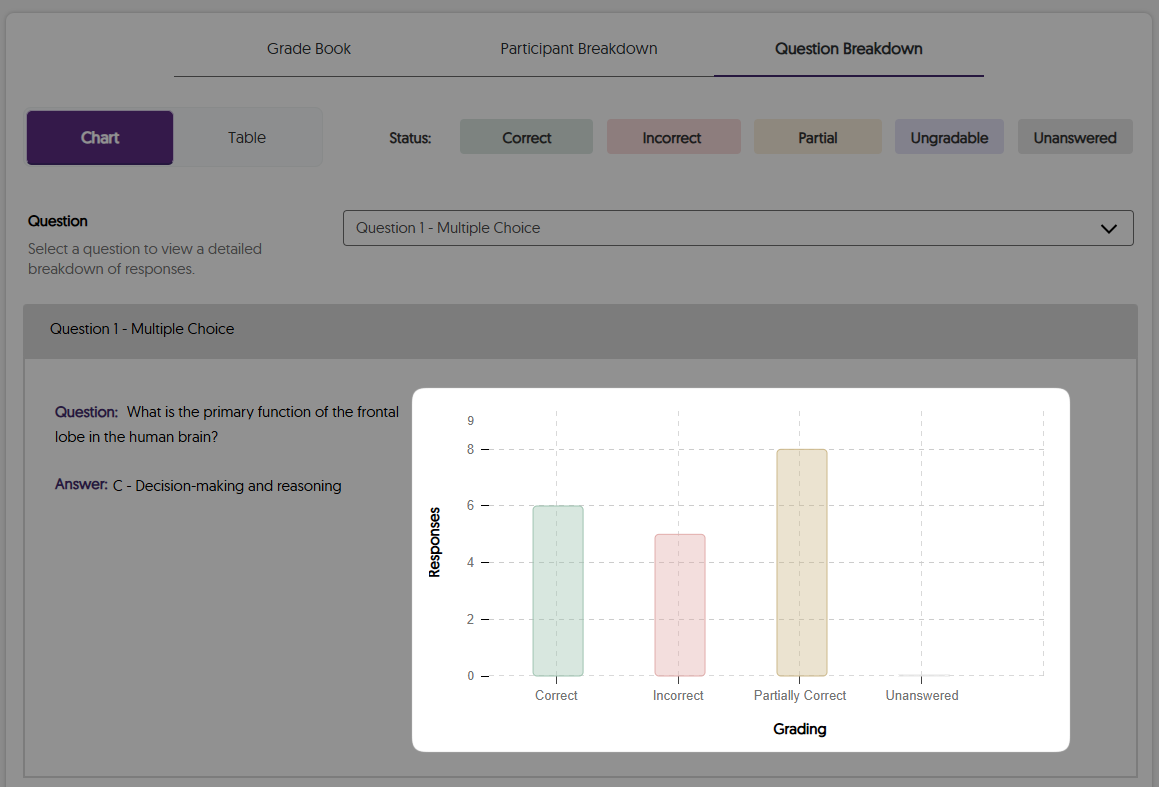
Task: Expand the Question 1 breakdown header
Action: tap(141, 328)
